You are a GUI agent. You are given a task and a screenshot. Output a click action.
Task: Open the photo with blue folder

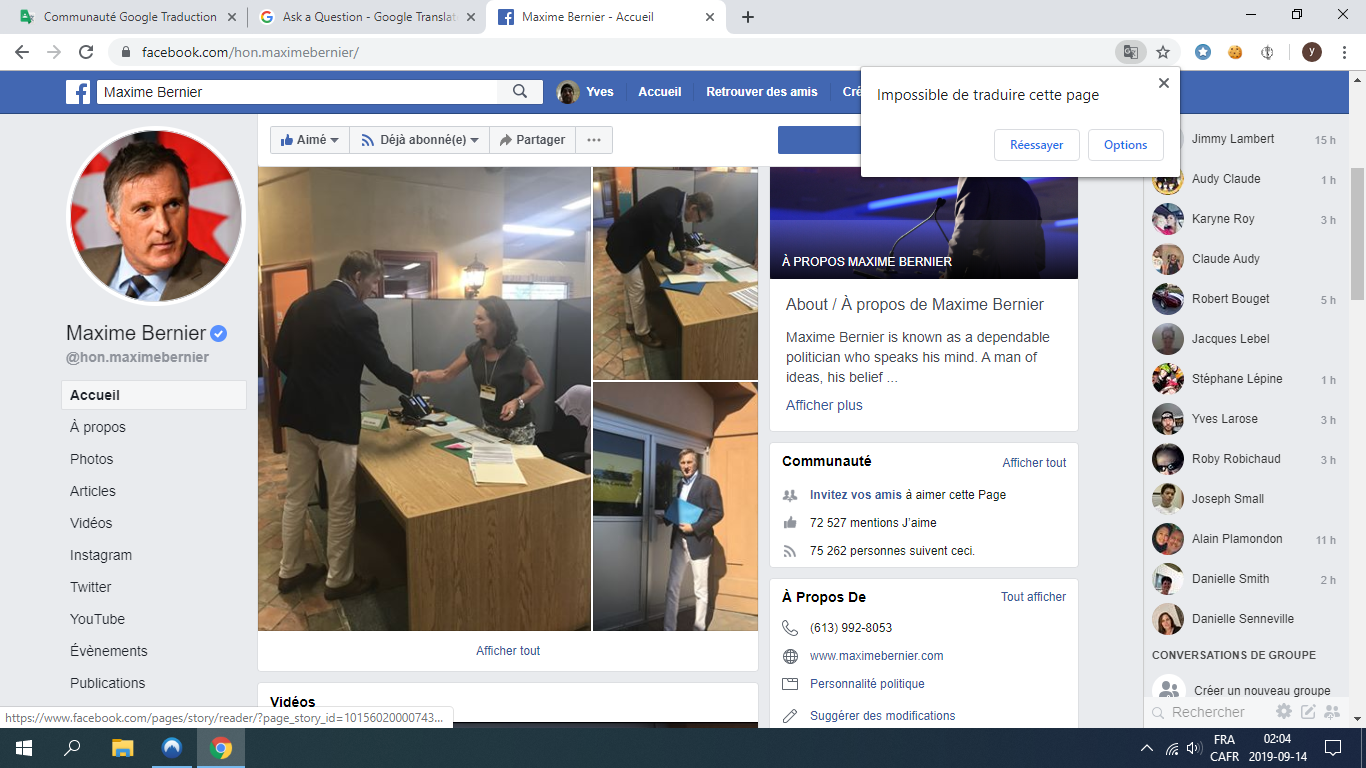coord(676,507)
